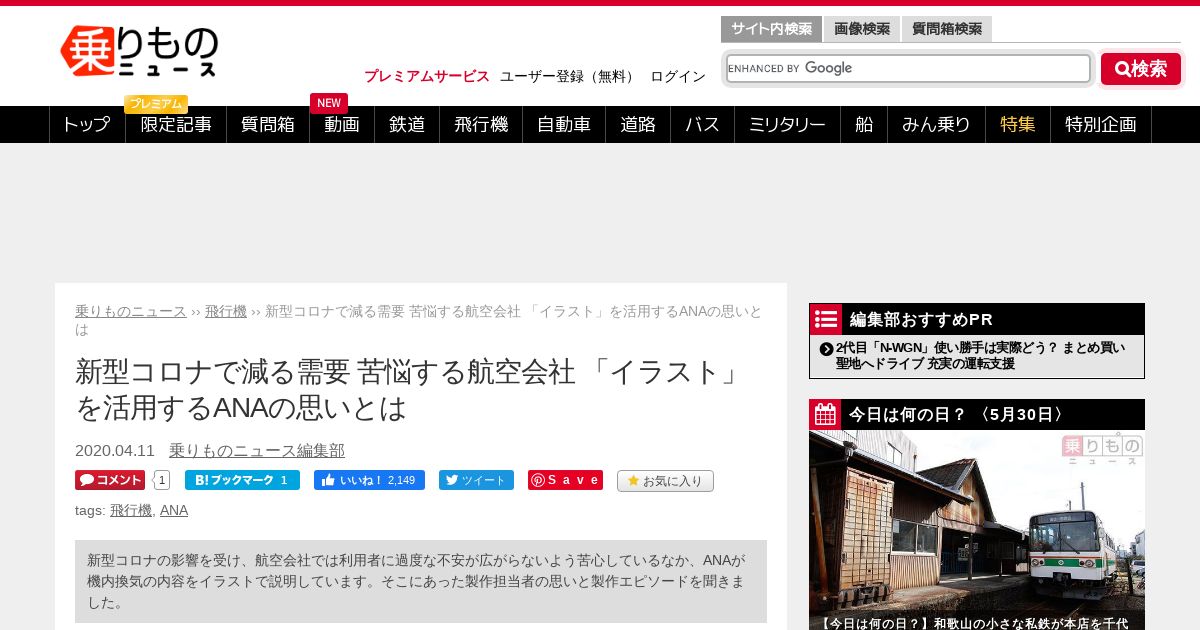
Task: Click the red コメント button
Action: click(x=110, y=480)
